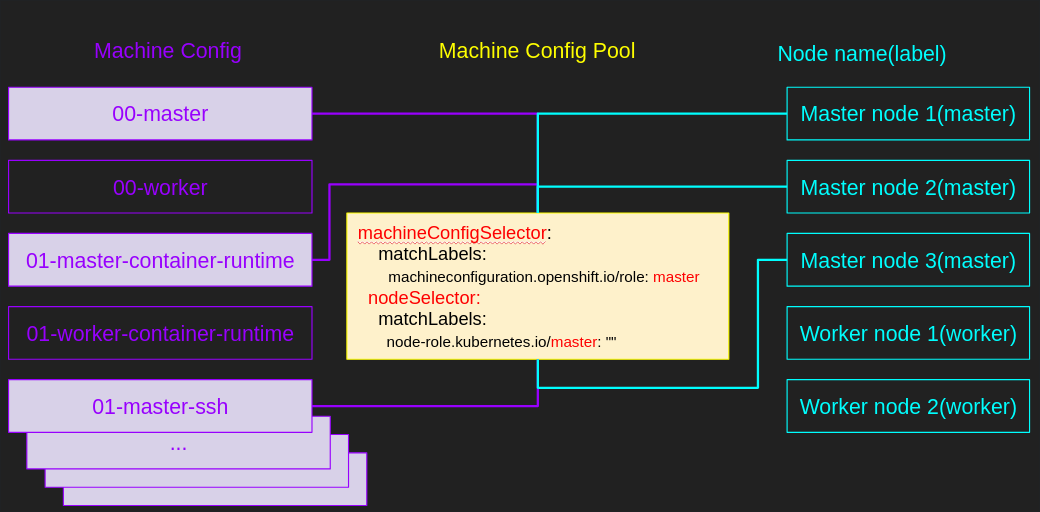The width and height of the screenshot is (1040, 512).
Task: Click the stacked box labeled with ellipsis
Action: pos(178,447)
